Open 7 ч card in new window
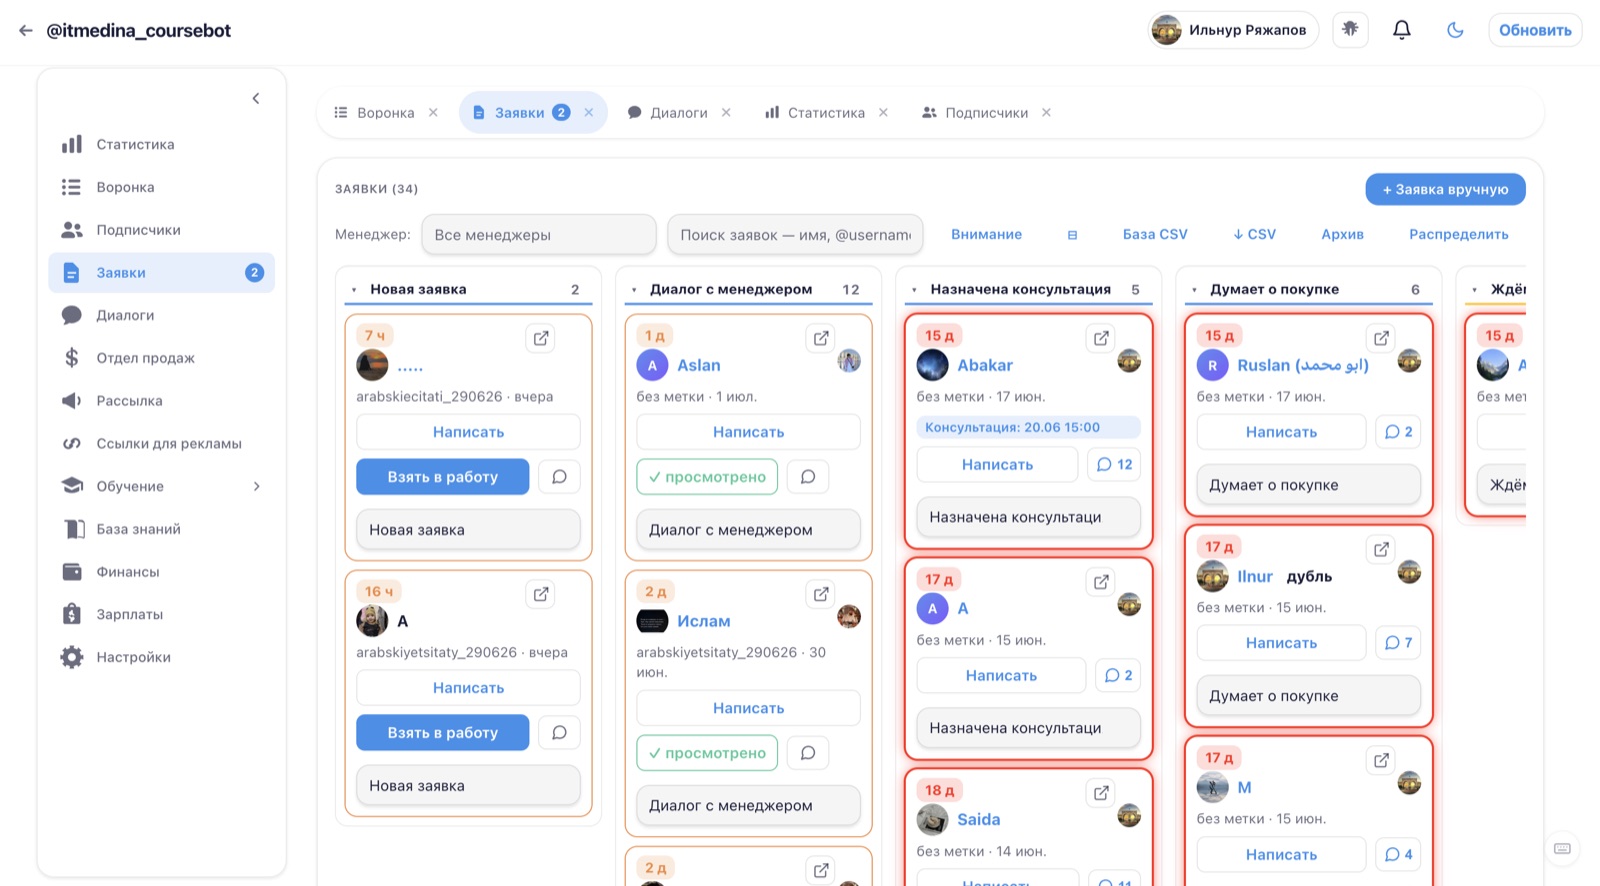 541,338
